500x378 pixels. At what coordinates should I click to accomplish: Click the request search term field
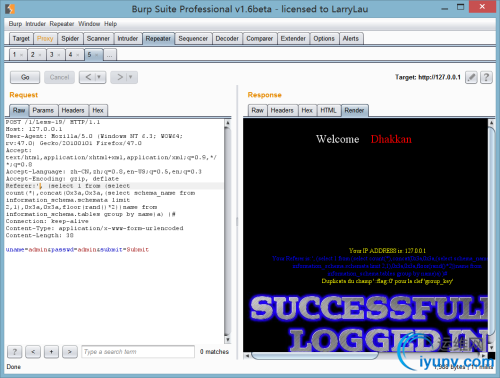pyautogui.click(x=138, y=352)
